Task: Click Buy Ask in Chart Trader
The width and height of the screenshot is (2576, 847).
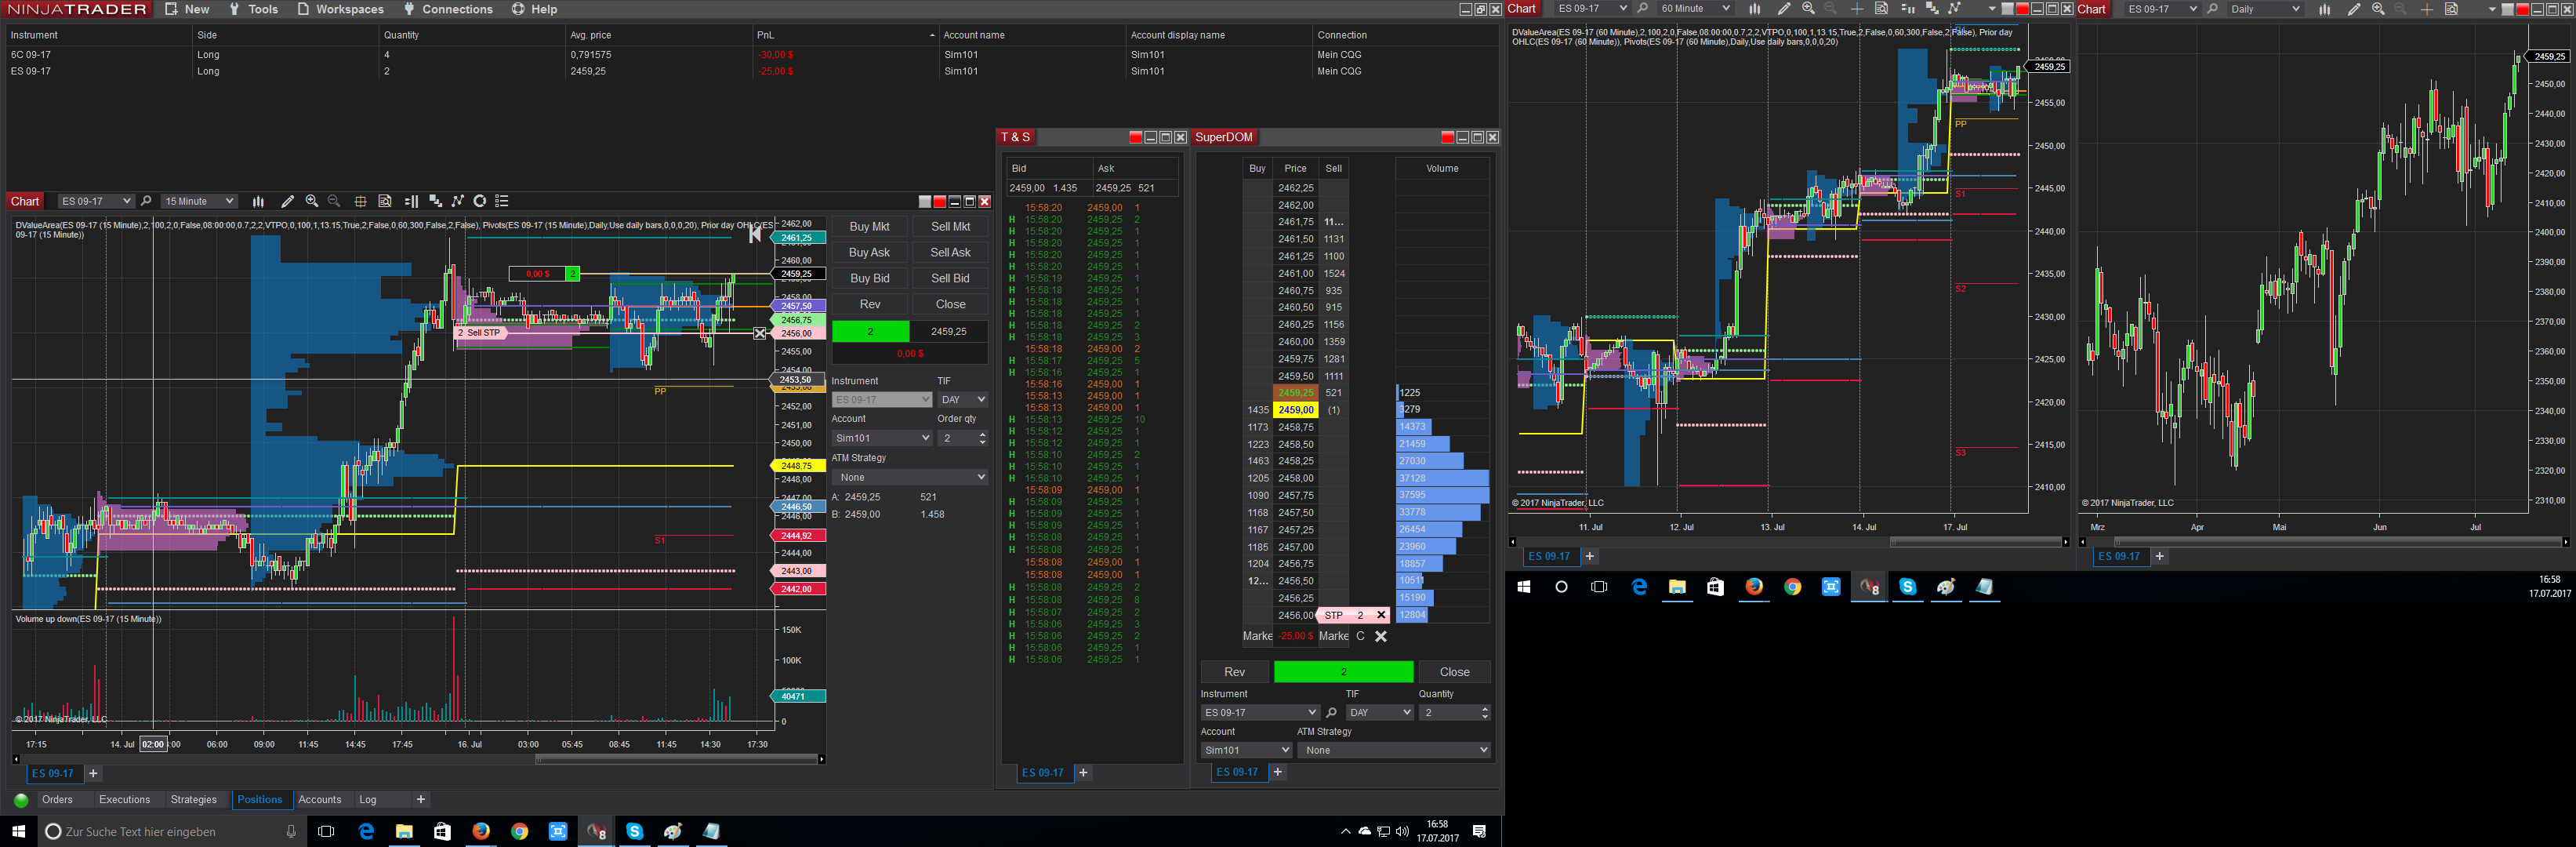Action: pyautogui.click(x=869, y=253)
